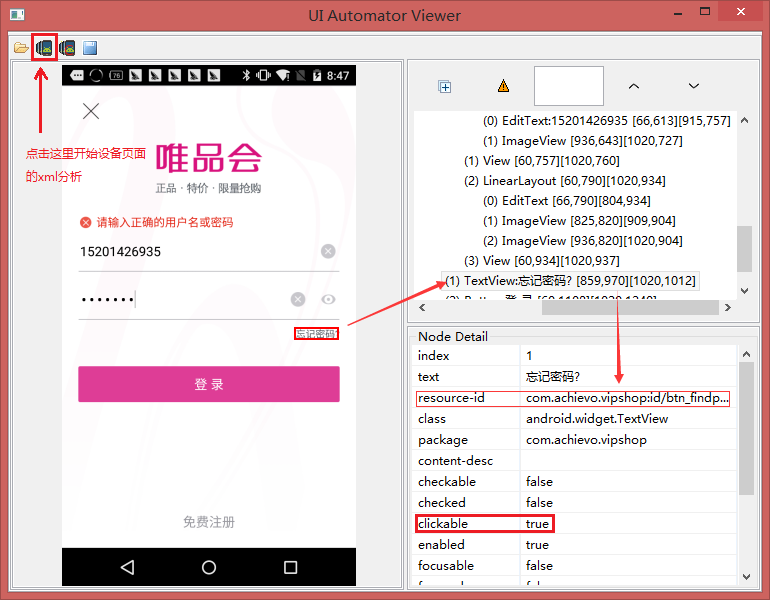The height and width of the screenshot is (600, 770).
Task: Click the 忘记密码 link in screenshot
Action: [x=316, y=334]
